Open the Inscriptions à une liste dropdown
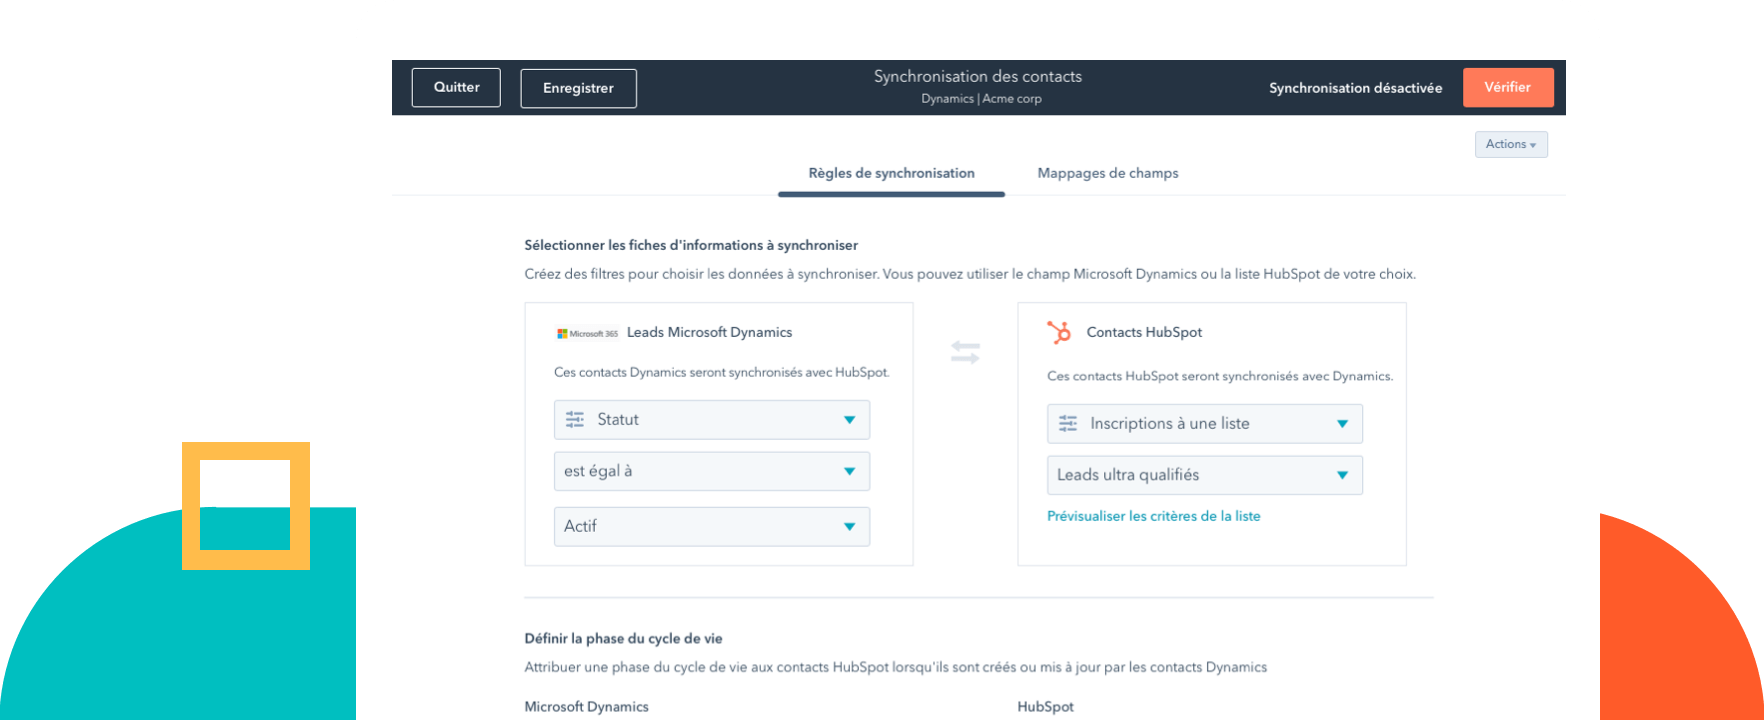The width and height of the screenshot is (1764, 720). [x=1204, y=424]
